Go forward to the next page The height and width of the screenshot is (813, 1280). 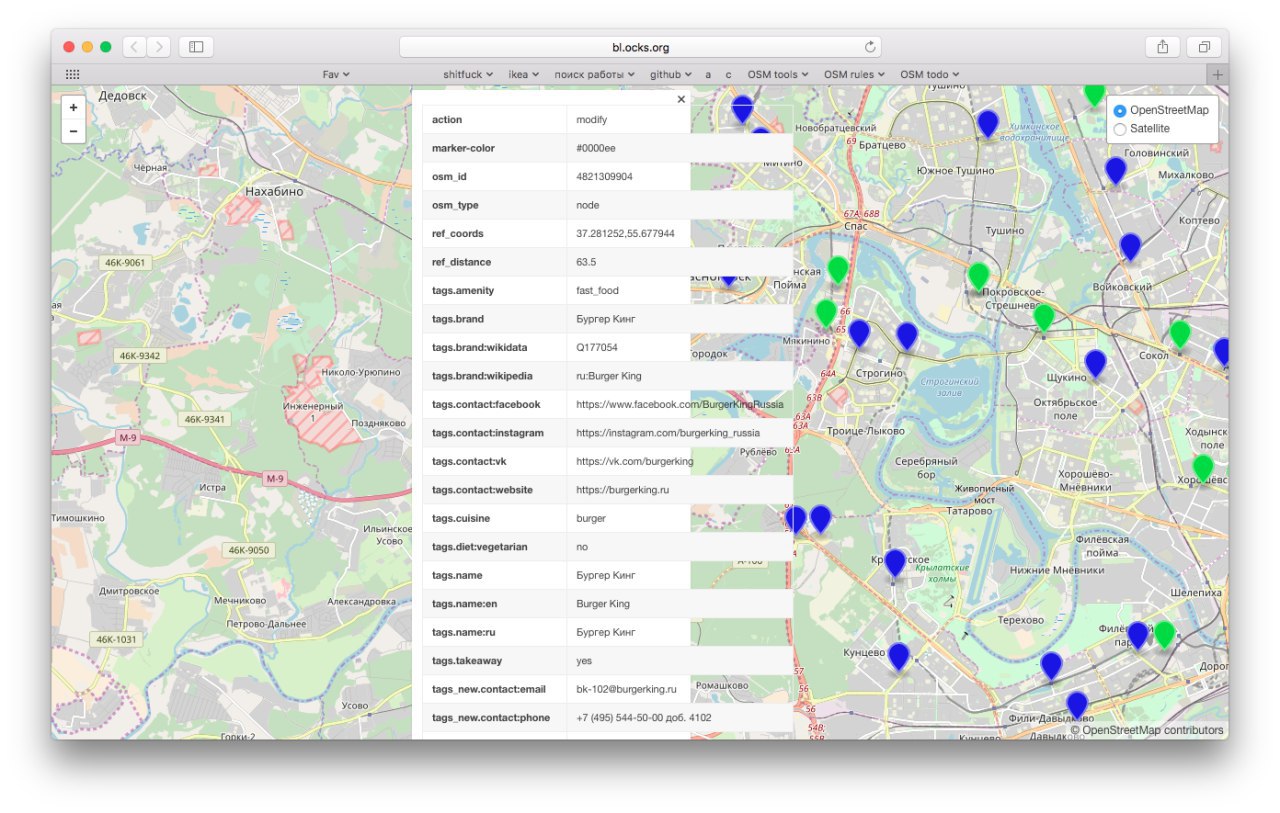coord(158,47)
